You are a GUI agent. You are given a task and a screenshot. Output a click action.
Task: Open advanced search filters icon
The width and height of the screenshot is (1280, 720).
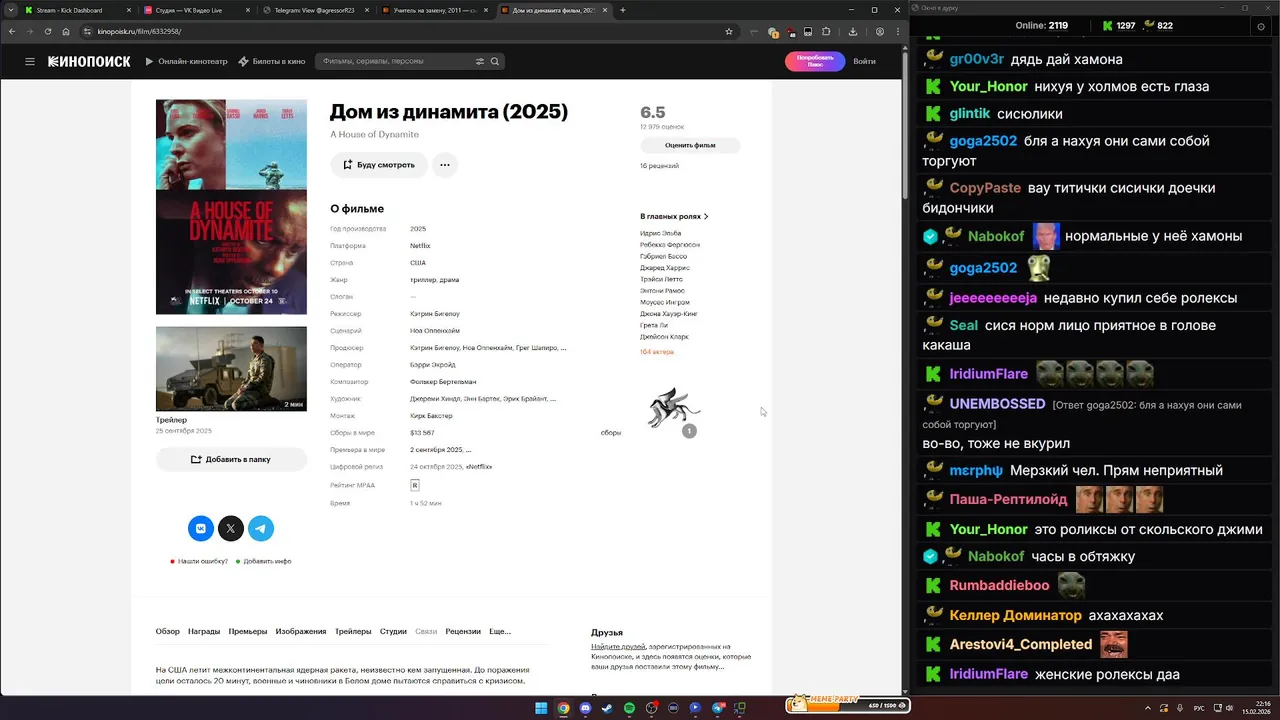pos(480,61)
